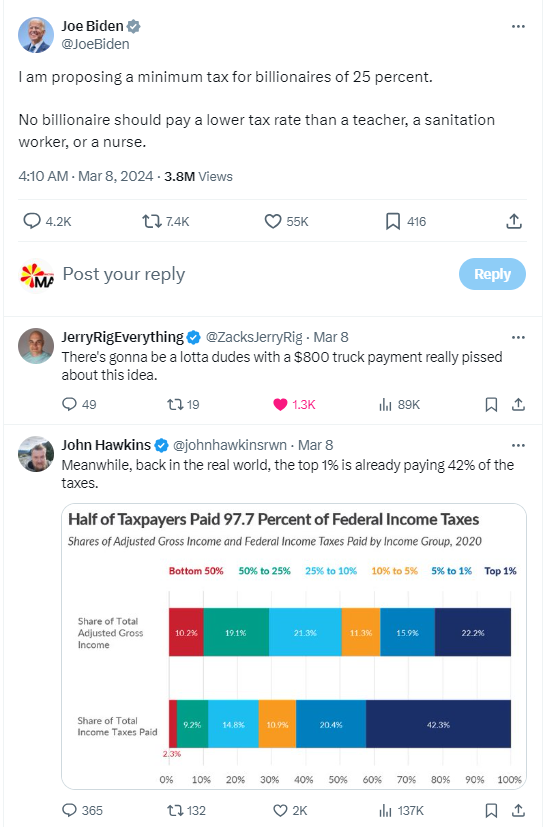Bookmark John Hawkins' reply
This screenshot has width=550, height=827.
coord(491,810)
